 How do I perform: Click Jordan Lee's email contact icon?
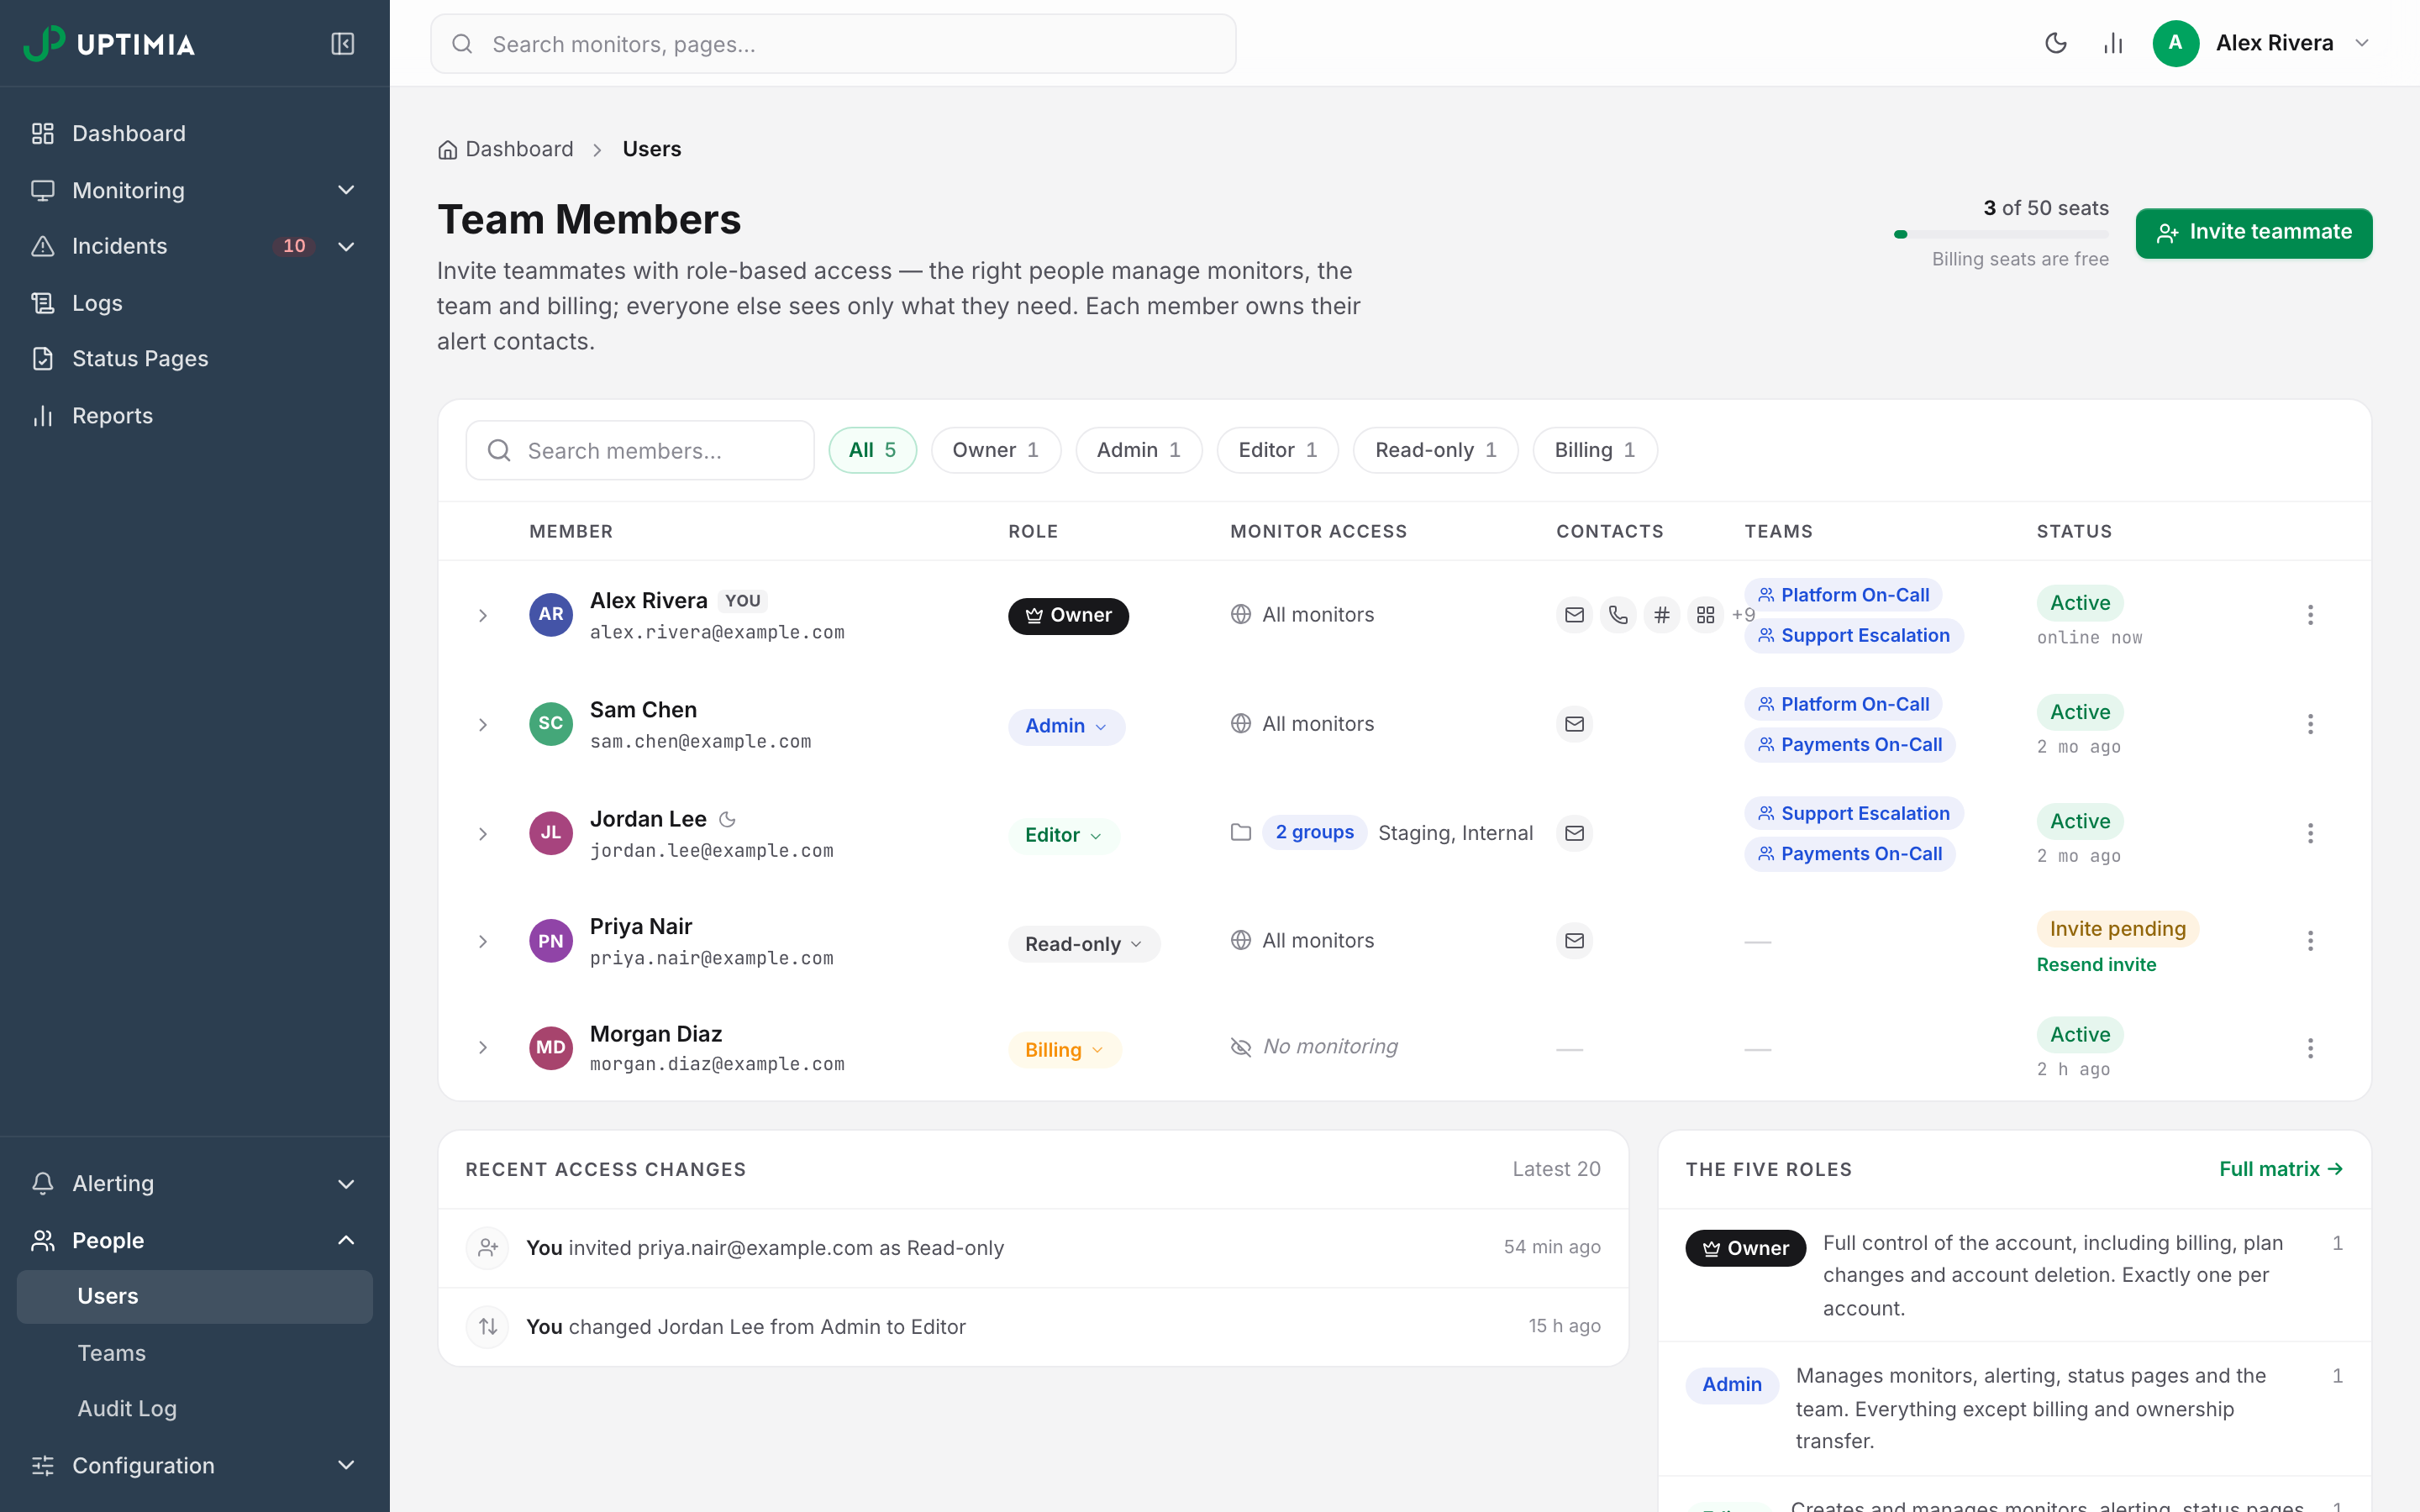pyautogui.click(x=1574, y=833)
